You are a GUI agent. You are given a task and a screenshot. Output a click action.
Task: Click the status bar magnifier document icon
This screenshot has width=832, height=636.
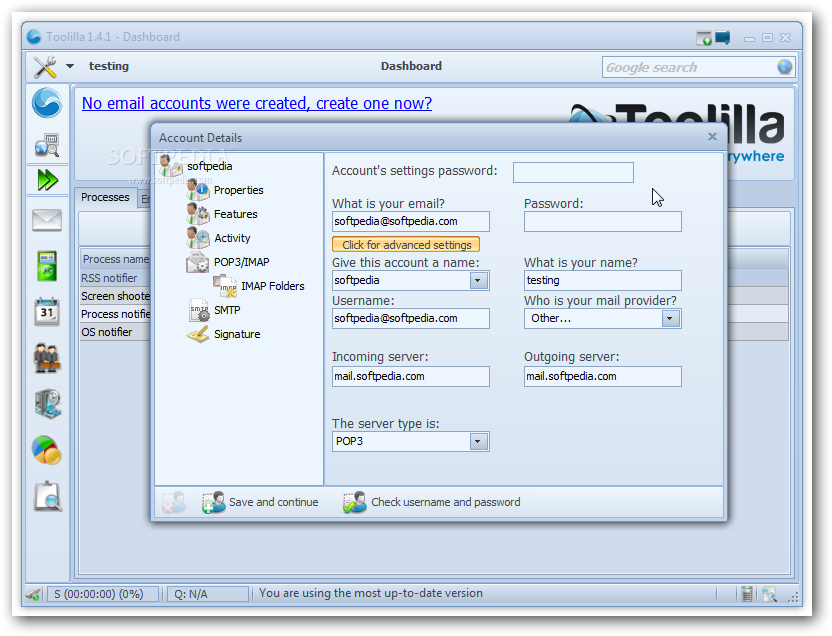pos(769,594)
